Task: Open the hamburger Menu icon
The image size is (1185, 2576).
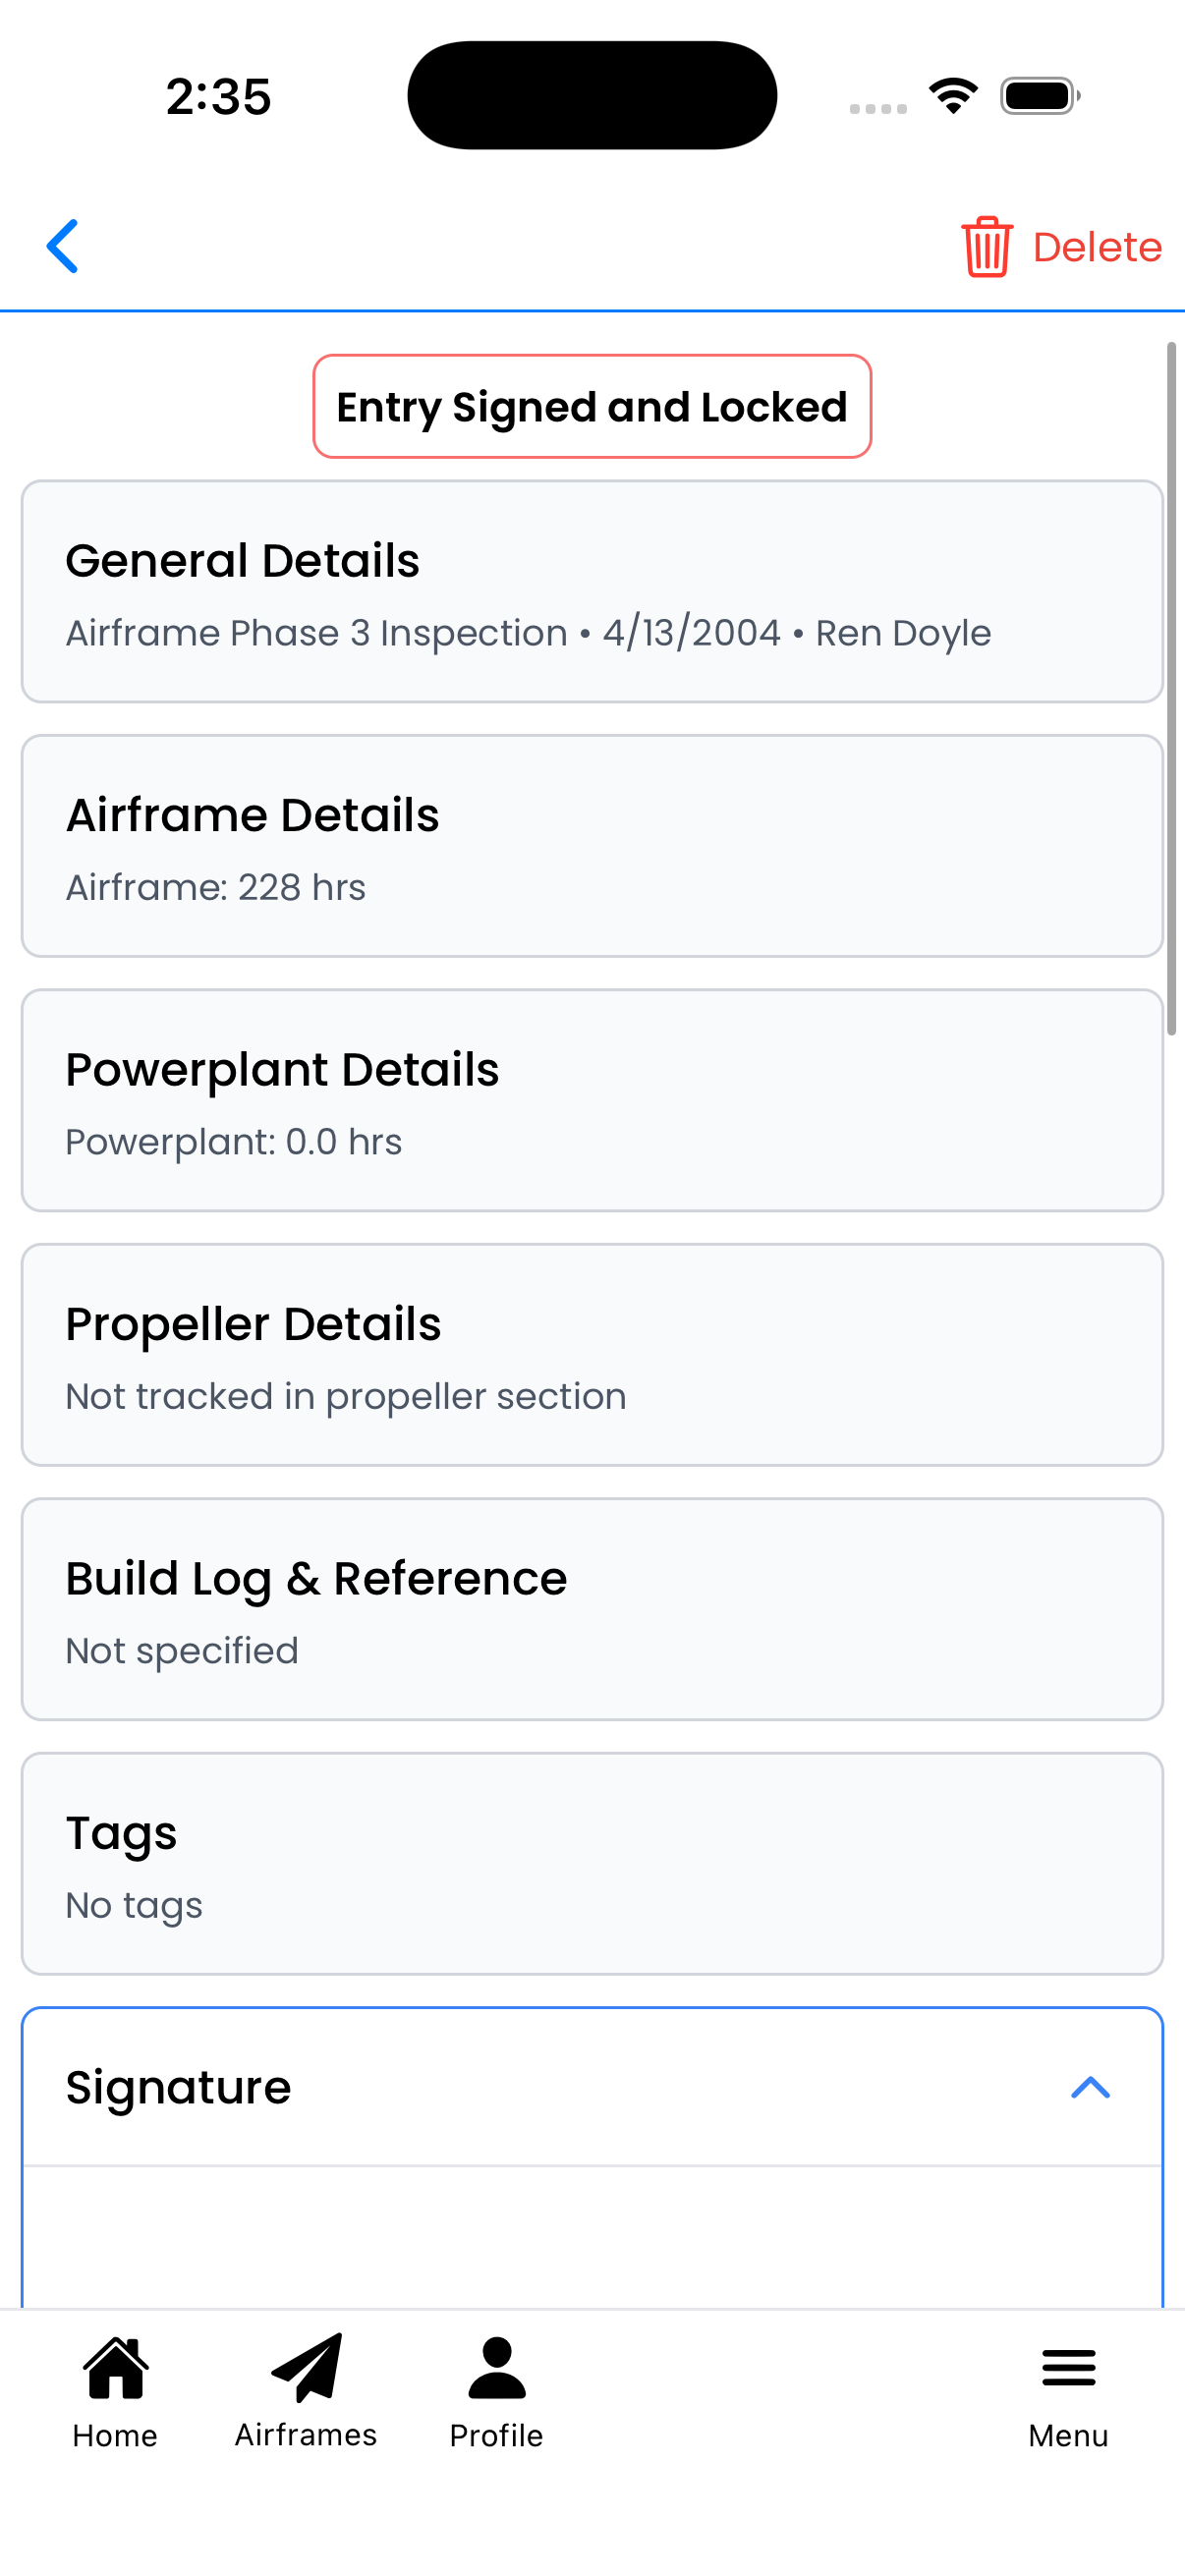Action: tap(1068, 2367)
